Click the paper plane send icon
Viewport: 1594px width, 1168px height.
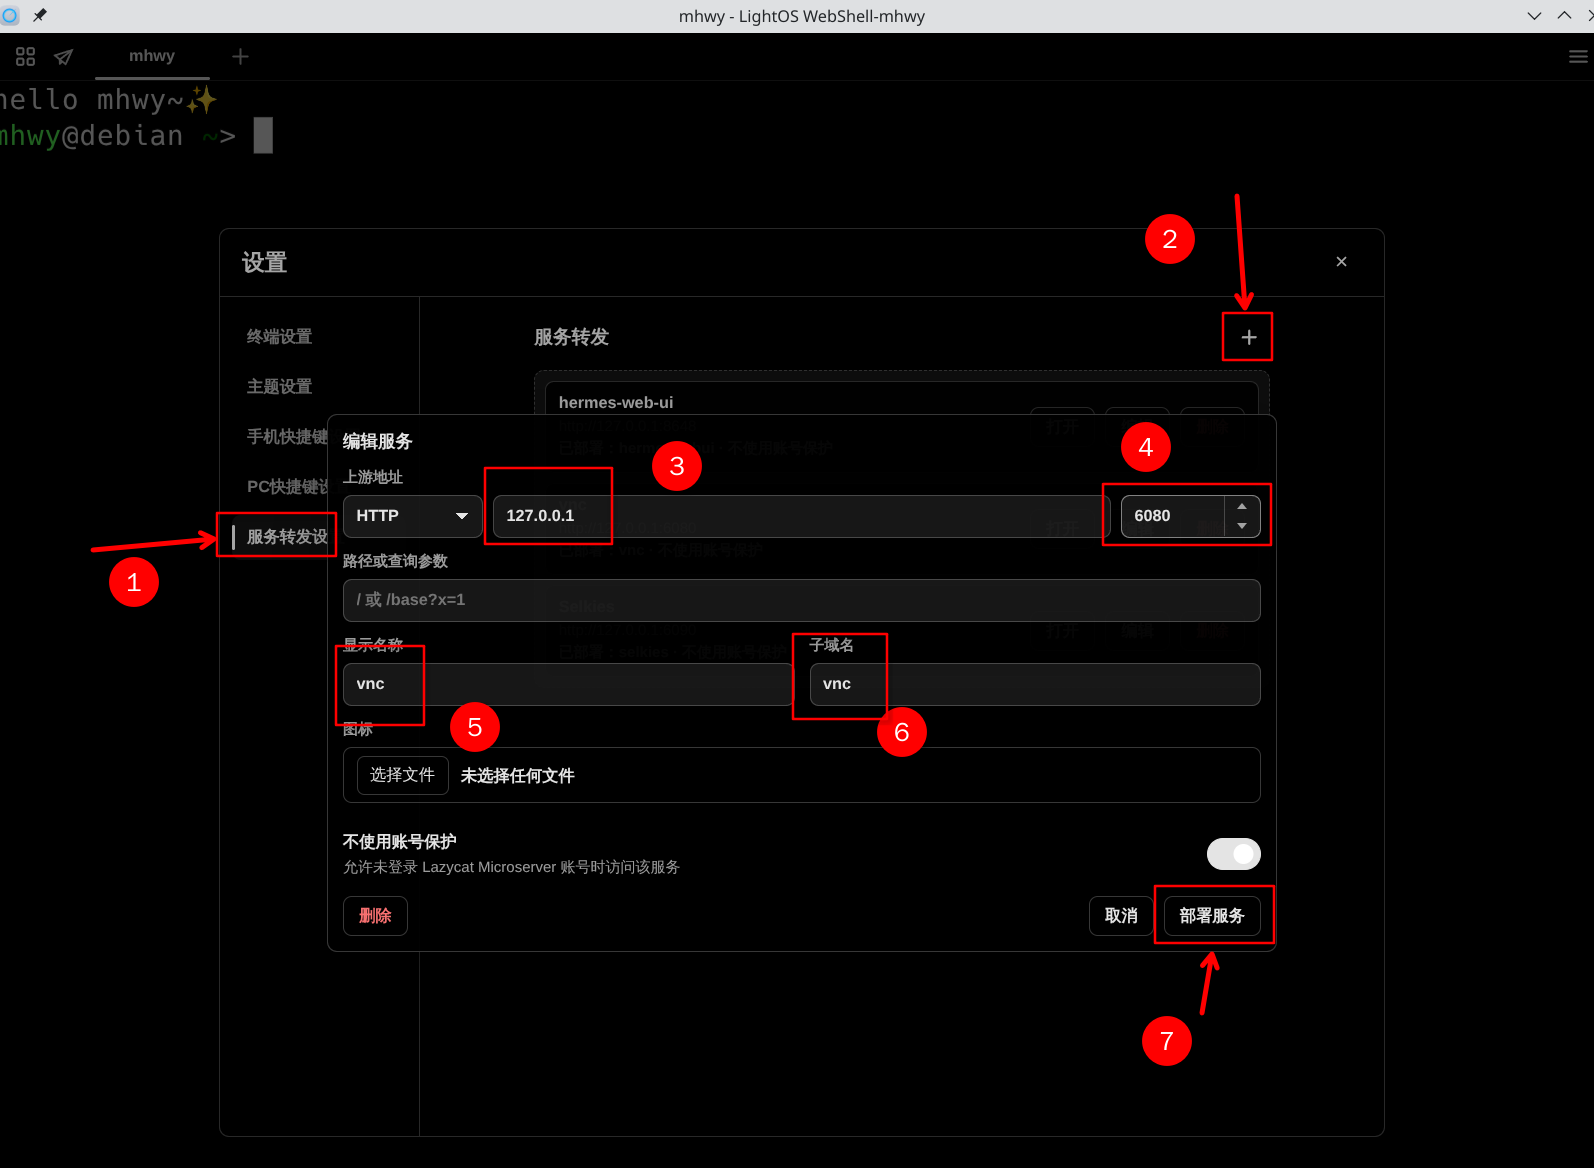click(x=64, y=57)
